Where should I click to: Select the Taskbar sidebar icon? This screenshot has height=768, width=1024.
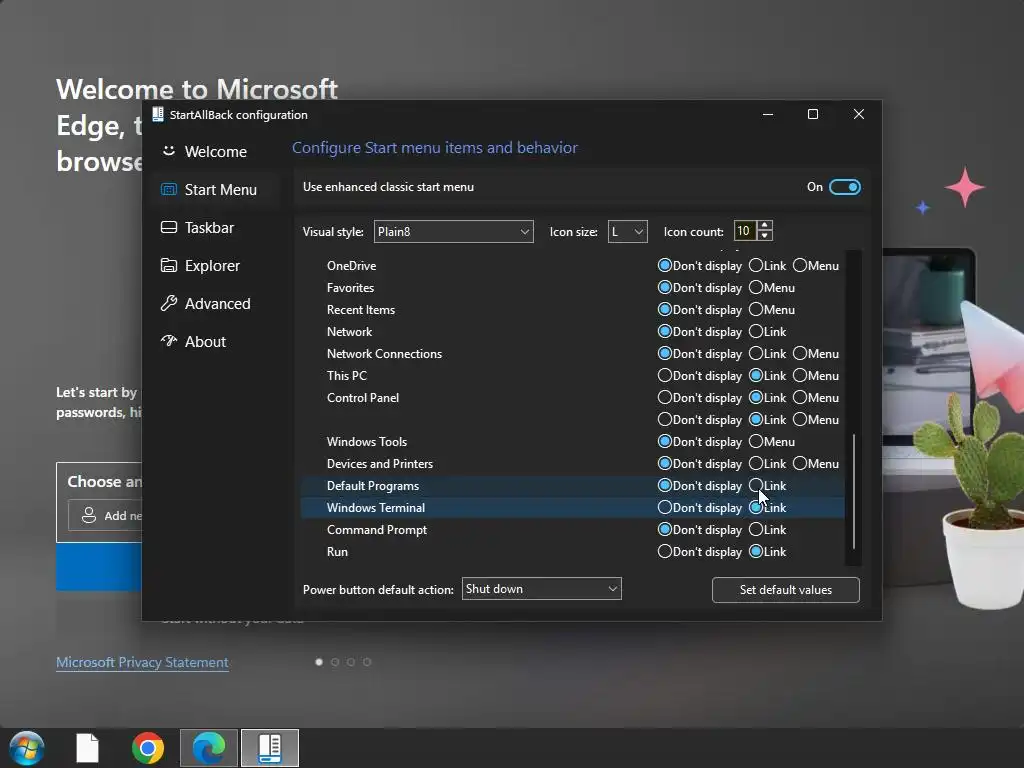(168, 227)
